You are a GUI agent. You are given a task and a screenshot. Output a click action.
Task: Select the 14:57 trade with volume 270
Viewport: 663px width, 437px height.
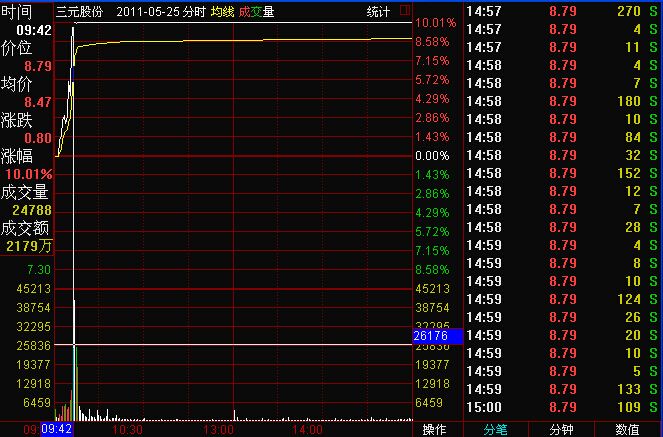pyautogui.click(x=562, y=10)
